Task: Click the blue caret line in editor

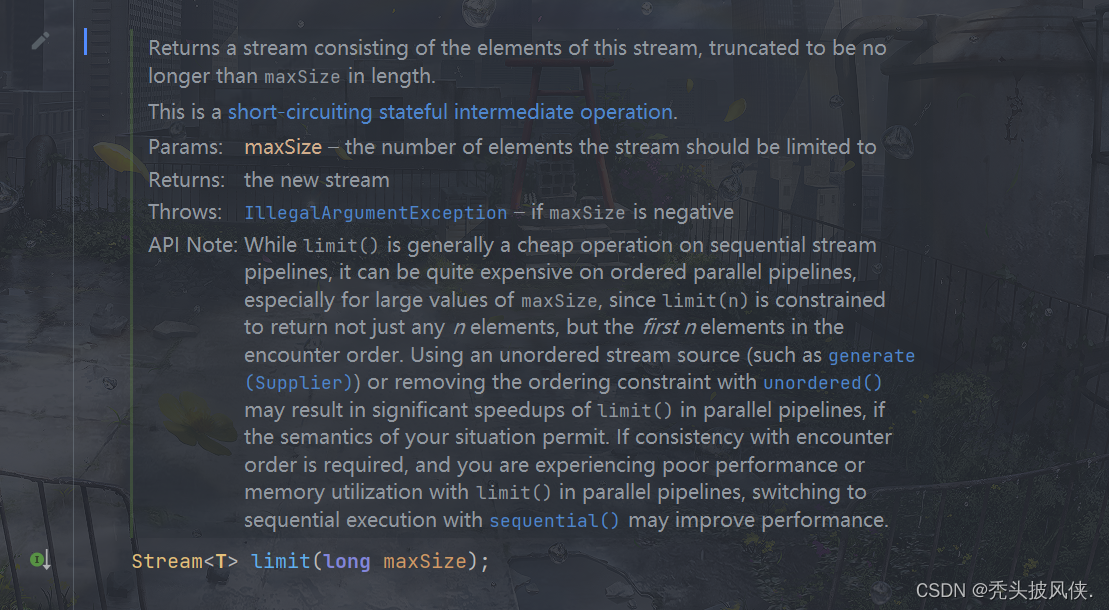Action: [x=86, y=42]
